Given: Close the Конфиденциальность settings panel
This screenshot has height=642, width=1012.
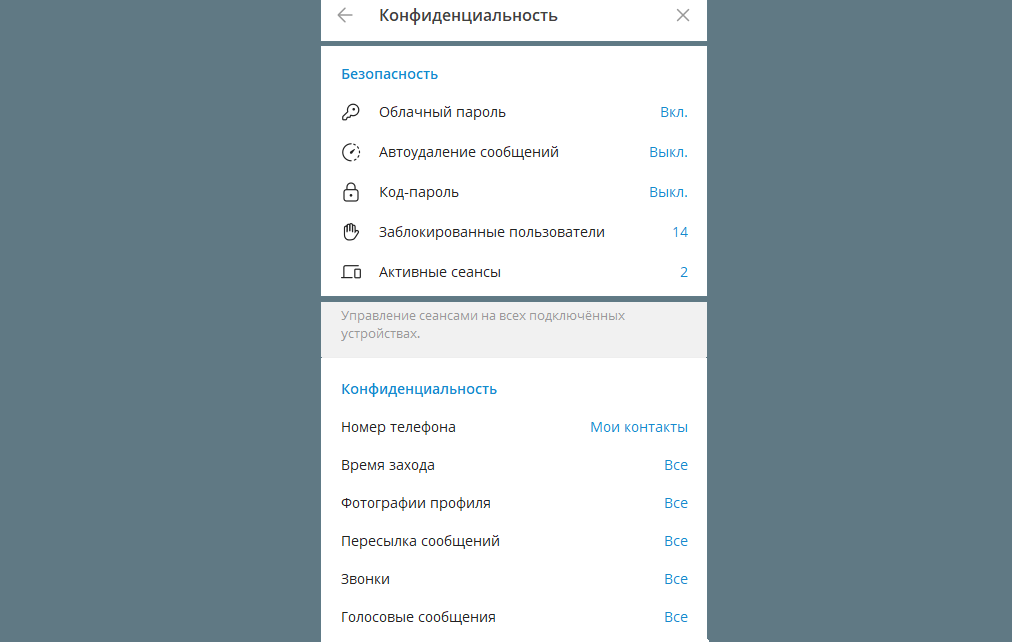Looking at the screenshot, I should tap(683, 15).
